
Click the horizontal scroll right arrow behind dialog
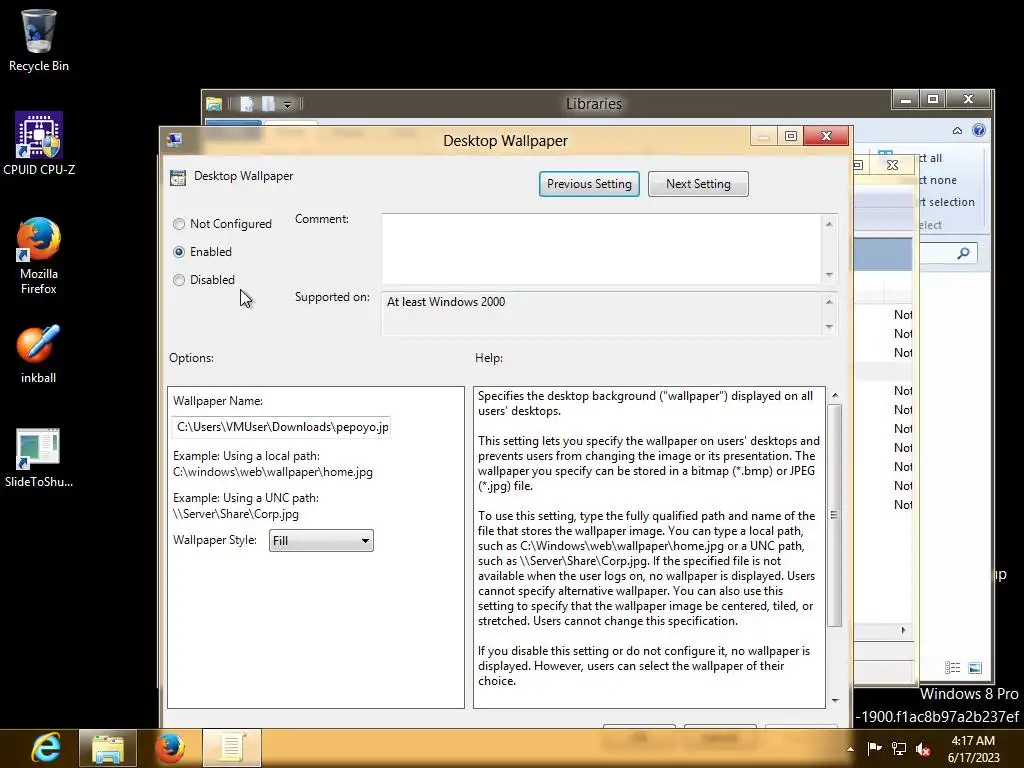[903, 630]
